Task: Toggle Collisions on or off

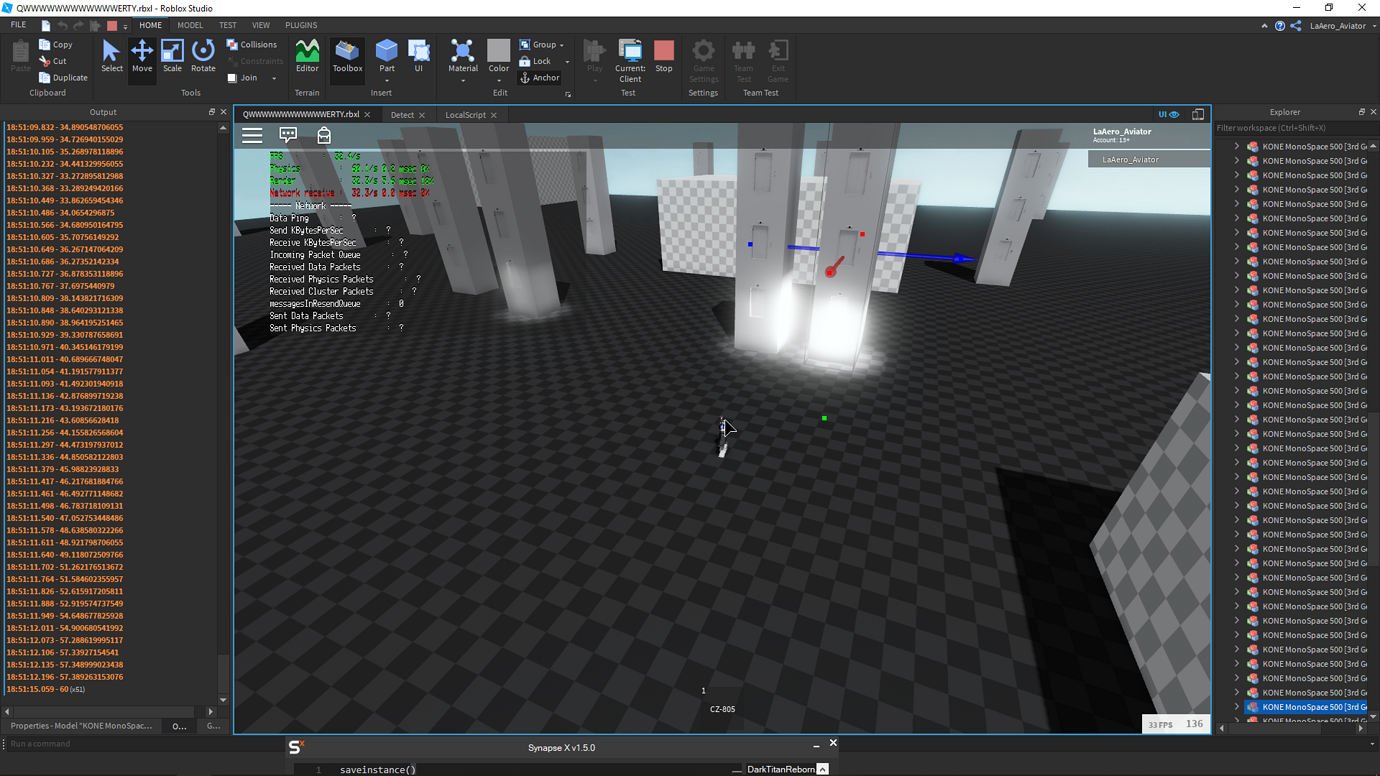Action: click(x=251, y=44)
